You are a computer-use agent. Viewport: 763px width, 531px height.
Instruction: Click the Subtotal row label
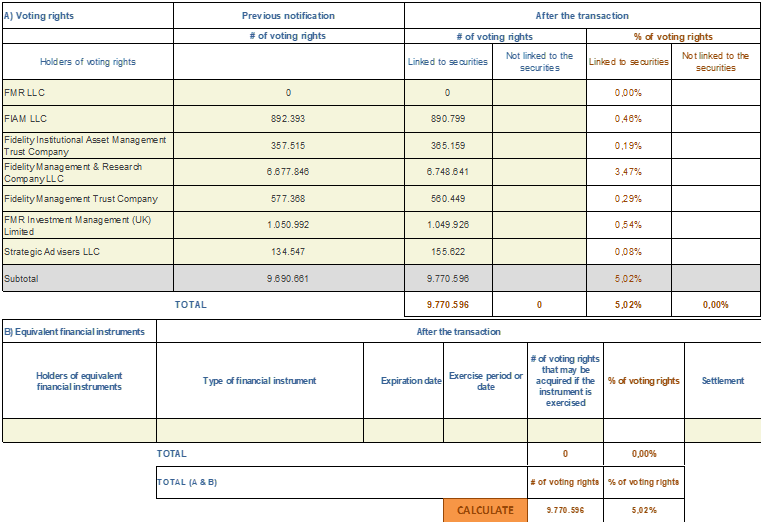[x=21, y=279]
